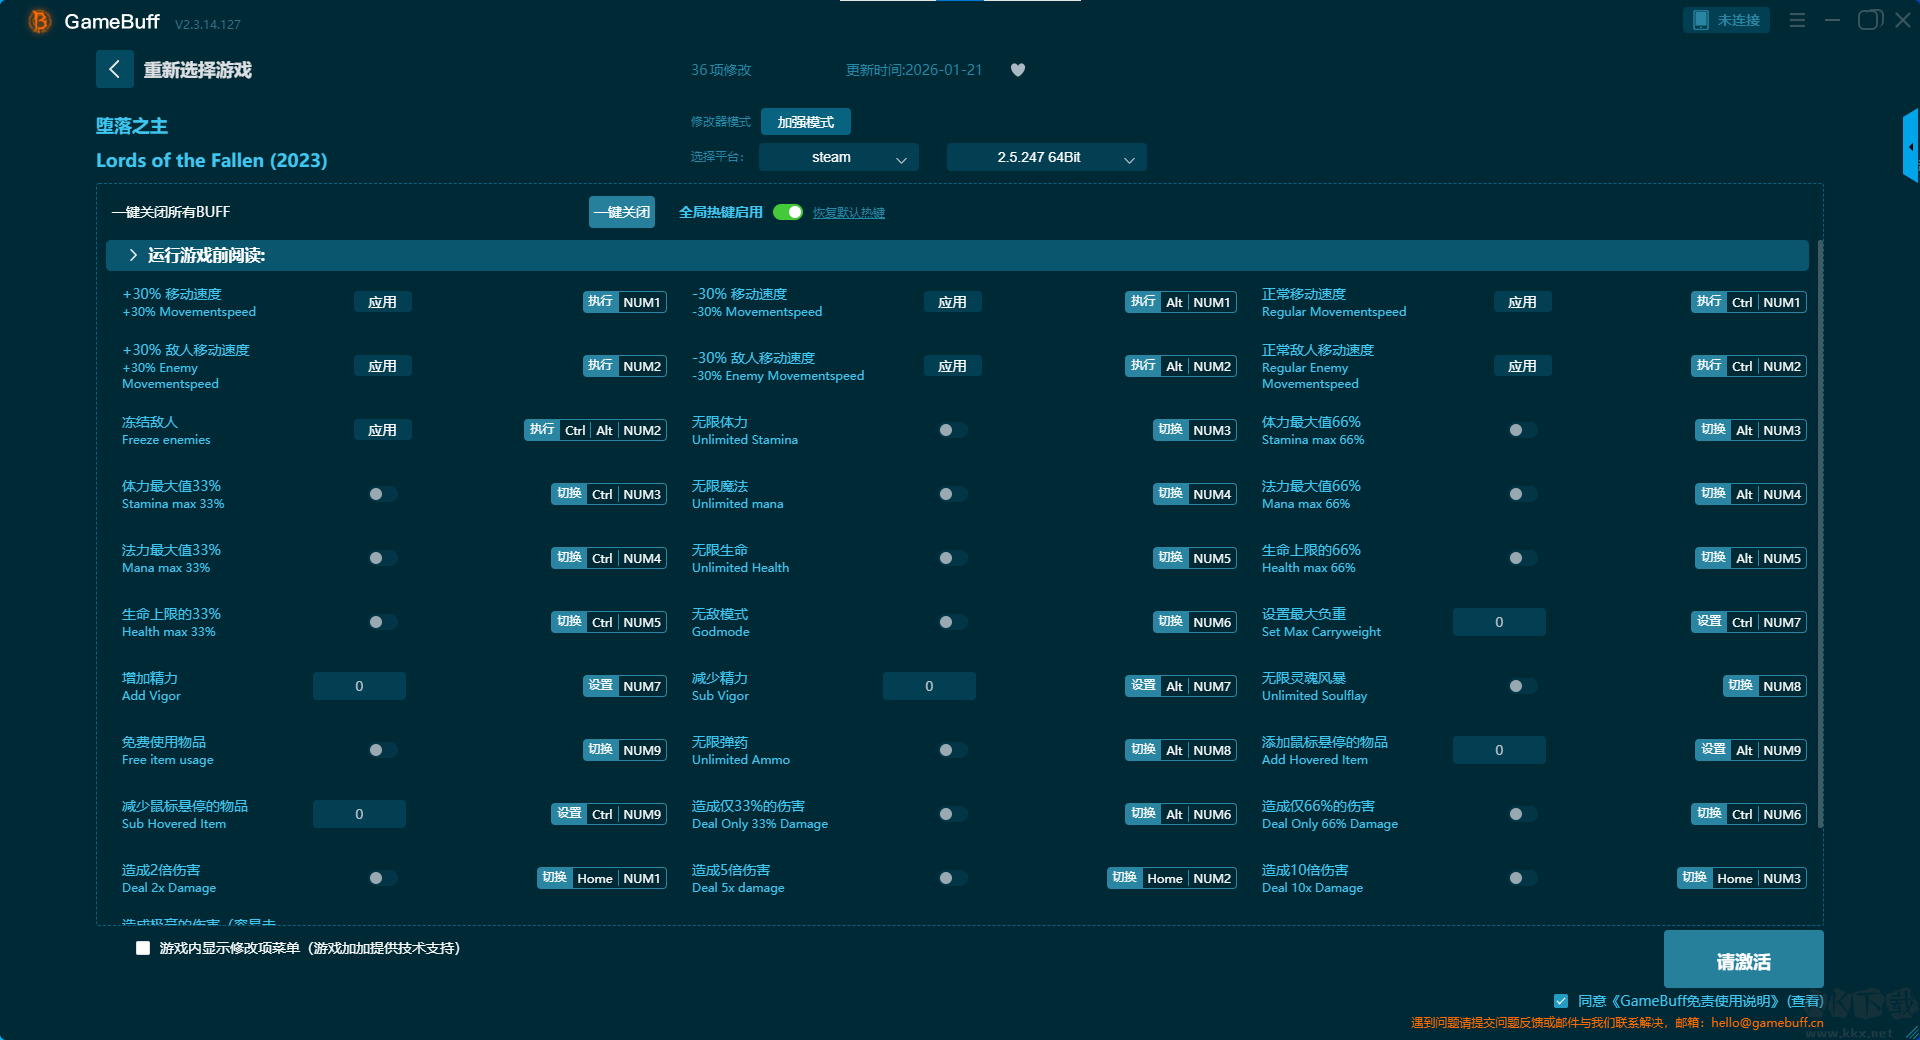
Task: Check the in-game trainer menu checkbox
Action: click(143, 948)
